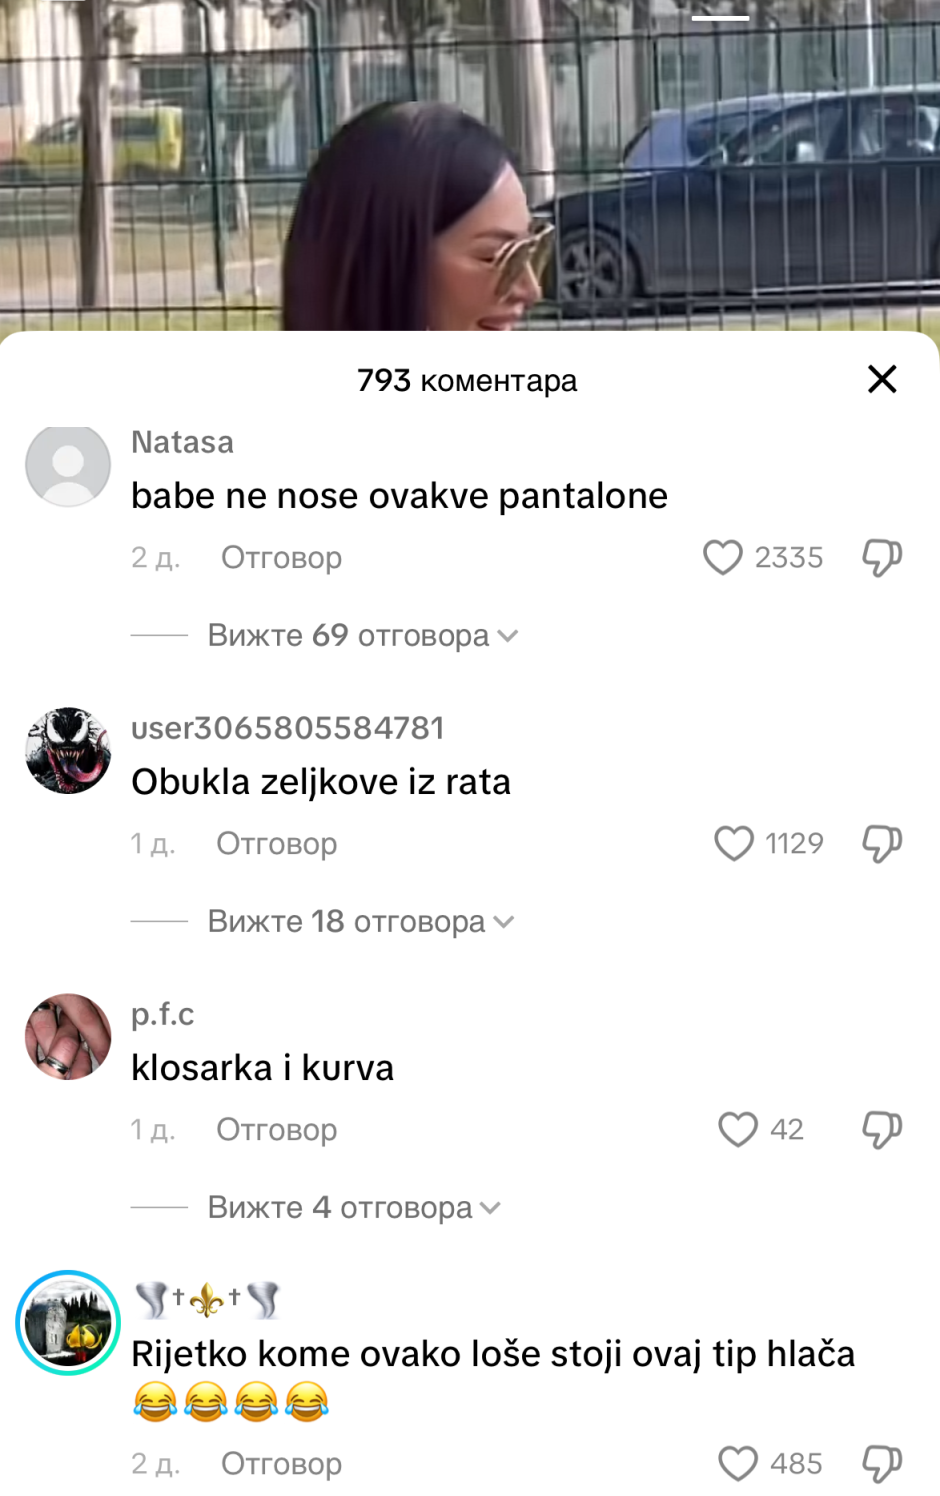The image size is (940, 1496).
Task: Dislike Natasa's comment about pantalone
Action: click(882, 557)
